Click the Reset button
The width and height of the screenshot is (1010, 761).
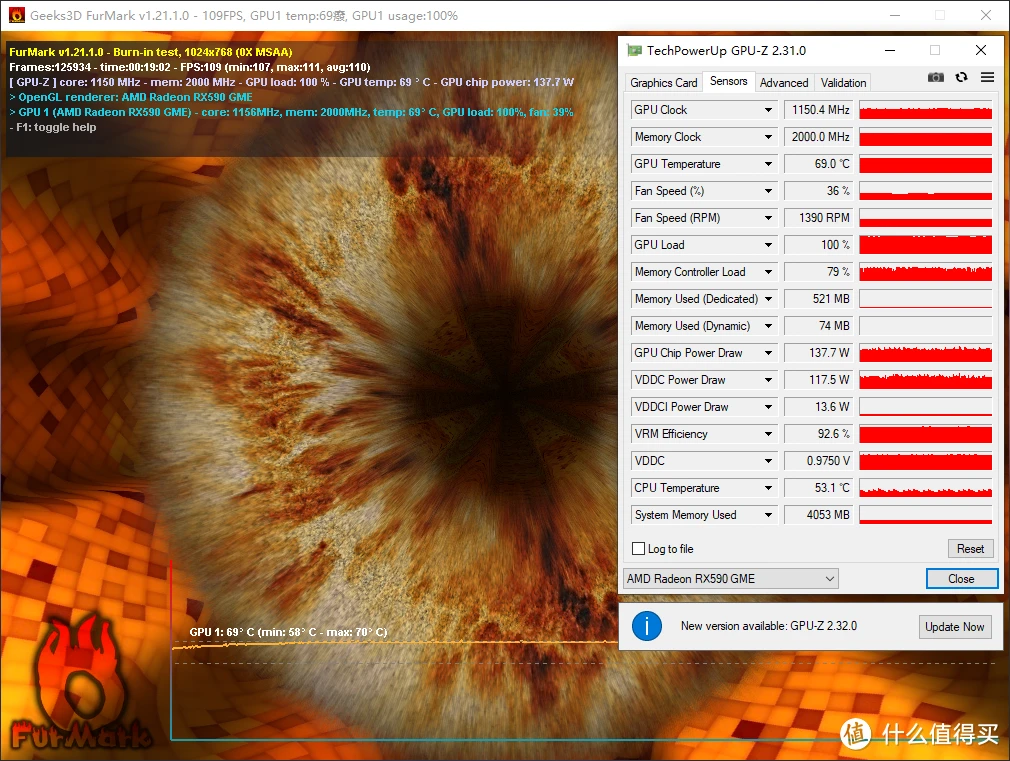point(970,548)
